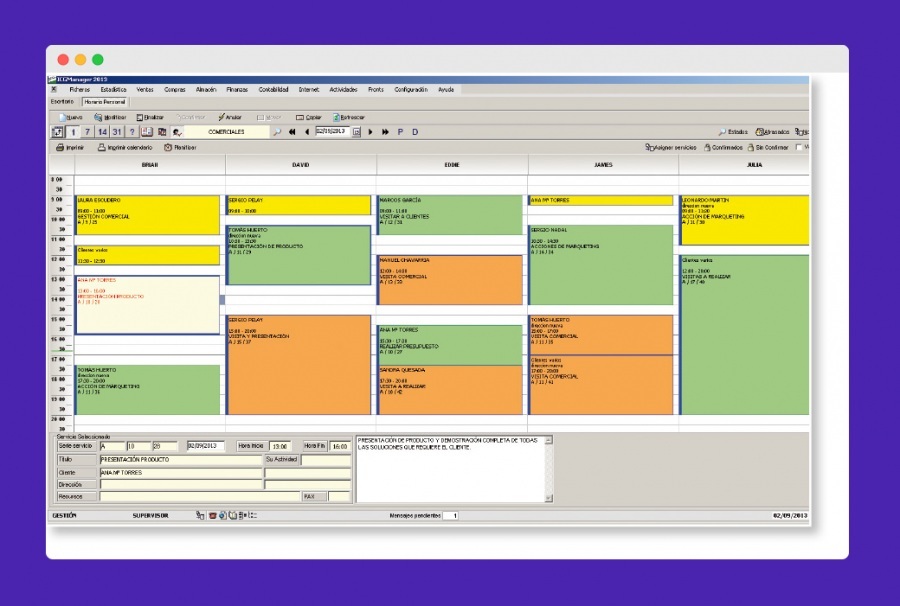Click the Imprimir printer button

(69, 147)
